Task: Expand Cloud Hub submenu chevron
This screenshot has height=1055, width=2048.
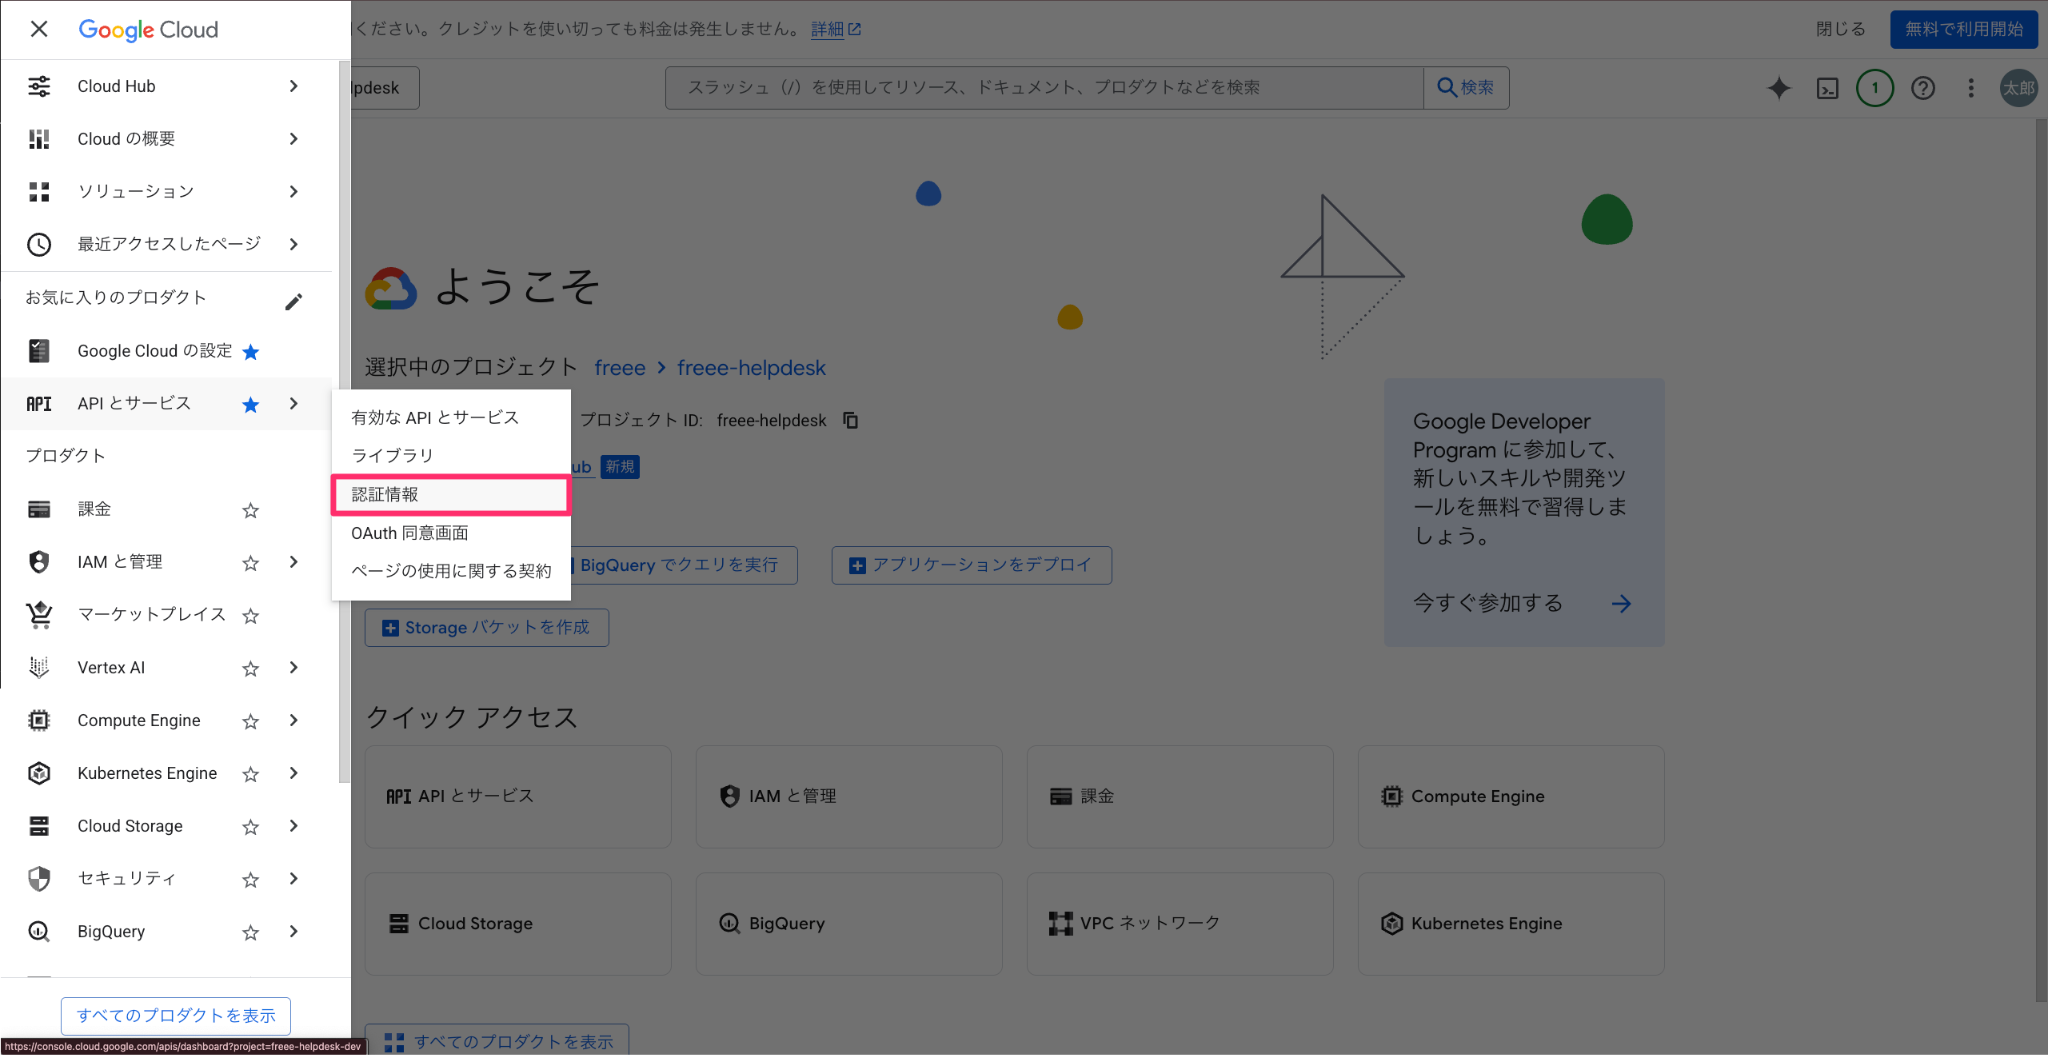Action: click(x=294, y=86)
